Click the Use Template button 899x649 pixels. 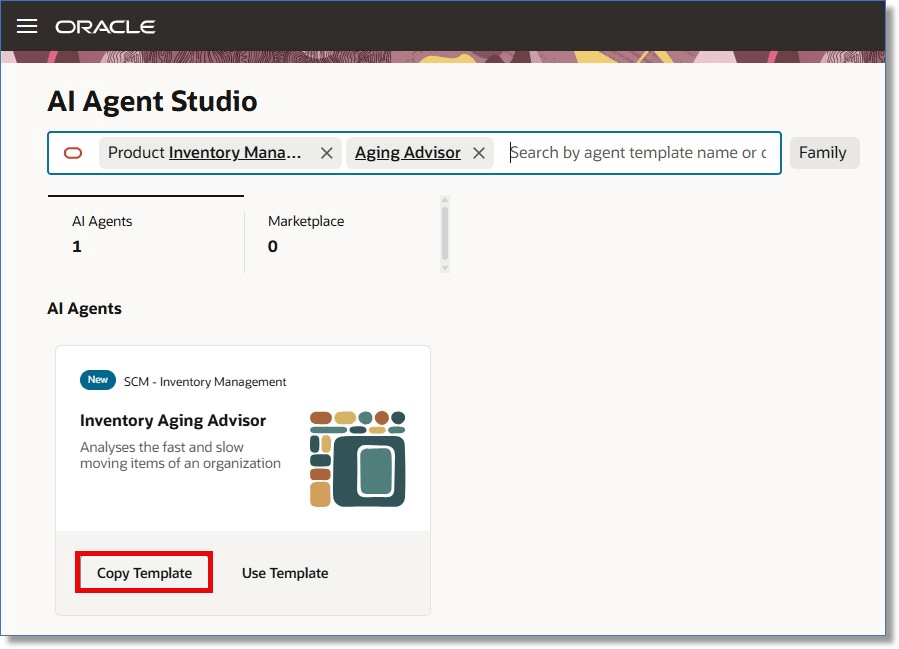tap(285, 572)
